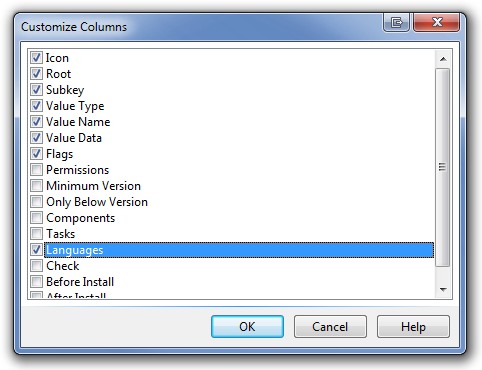The image size is (482, 370).
Task: Enable the Only Below Version column
Action: (36, 202)
